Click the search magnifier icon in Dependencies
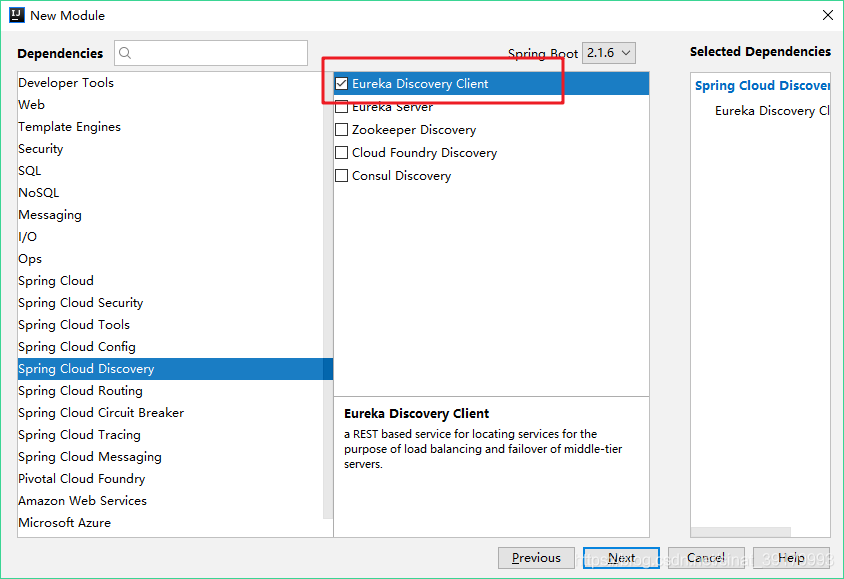Image resolution: width=844 pixels, height=579 pixels. point(125,53)
